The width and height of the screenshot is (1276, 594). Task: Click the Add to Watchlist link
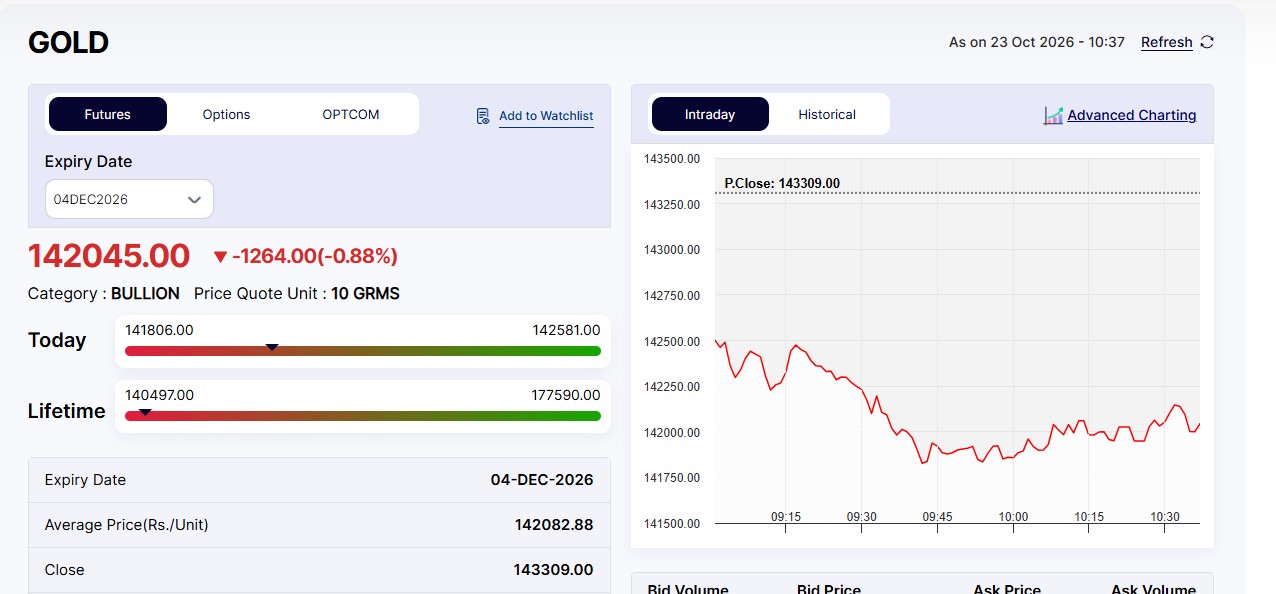pos(546,116)
